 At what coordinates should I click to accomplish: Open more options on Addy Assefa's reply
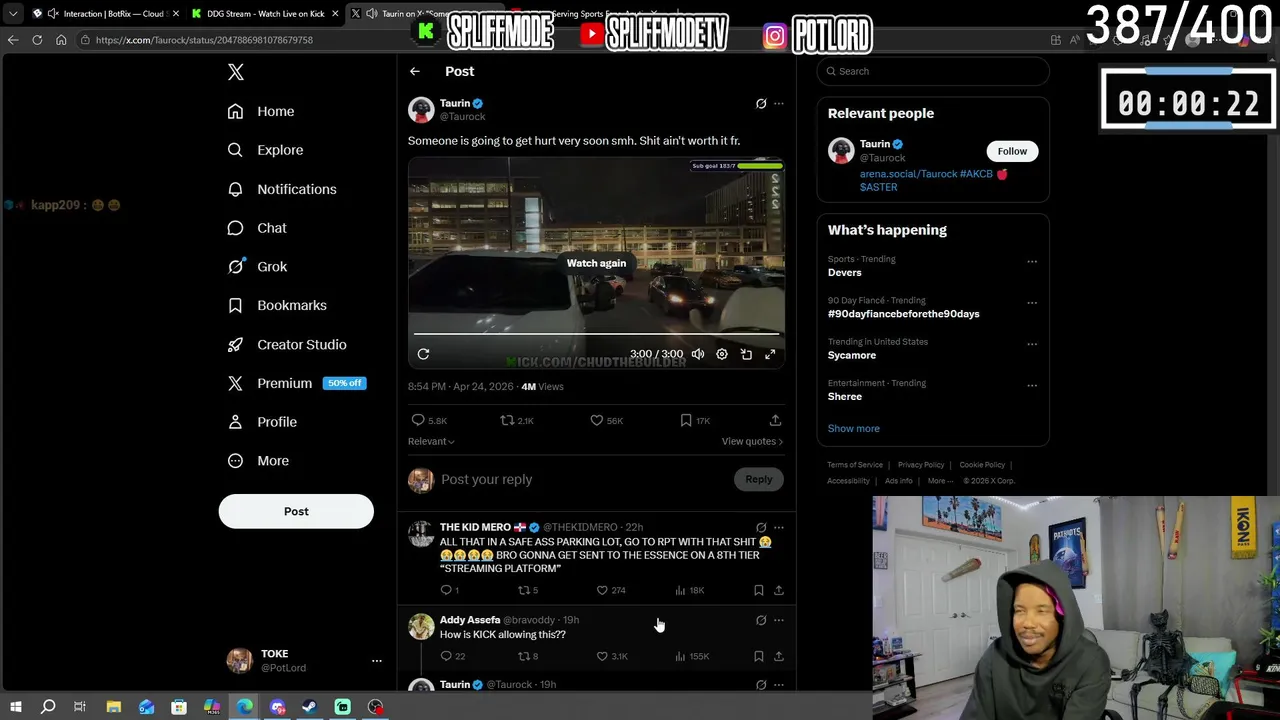coord(779,620)
